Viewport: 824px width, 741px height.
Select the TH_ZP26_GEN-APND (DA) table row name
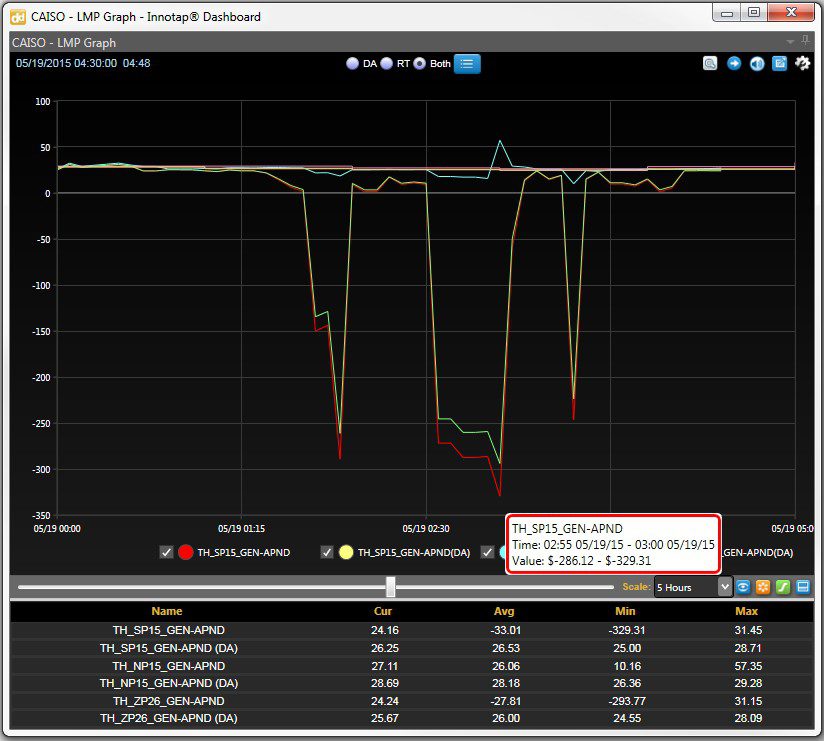pyautogui.click(x=169, y=718)
